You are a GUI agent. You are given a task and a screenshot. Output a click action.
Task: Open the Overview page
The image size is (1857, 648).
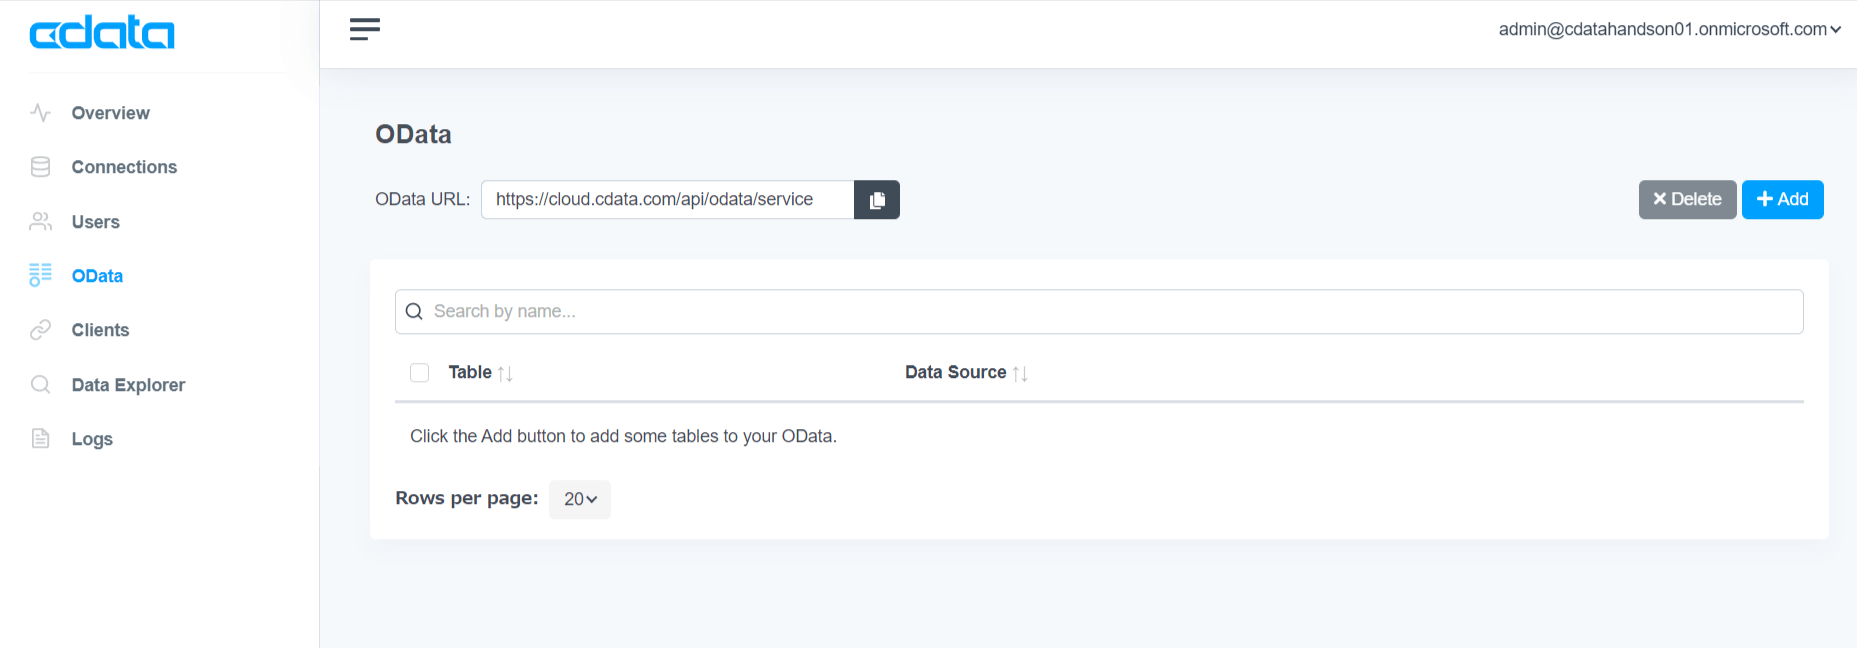[x=111, y=113]
